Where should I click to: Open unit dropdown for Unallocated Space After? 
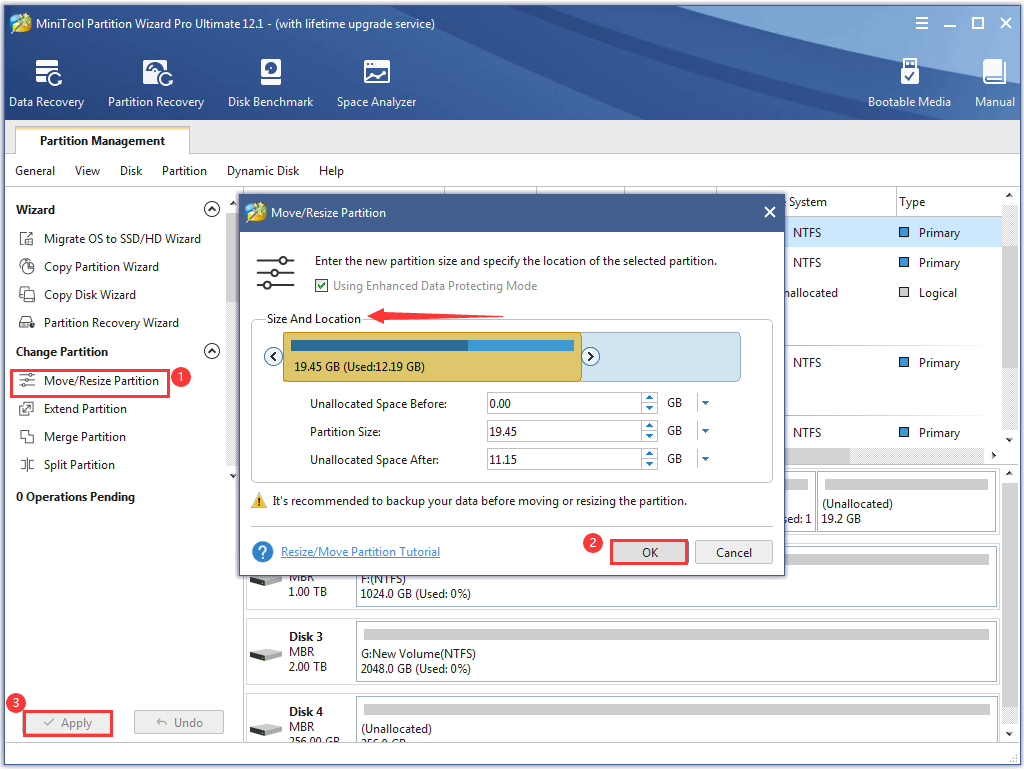705,460
